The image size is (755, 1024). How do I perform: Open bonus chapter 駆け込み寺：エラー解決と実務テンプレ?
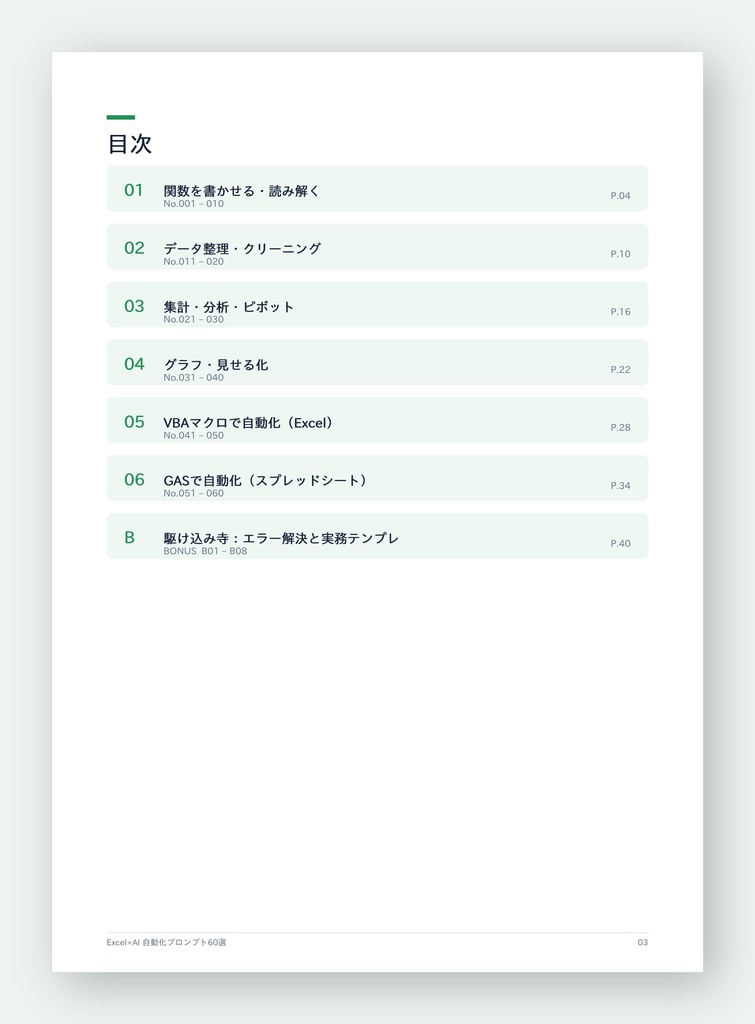[x=377, y=536]
